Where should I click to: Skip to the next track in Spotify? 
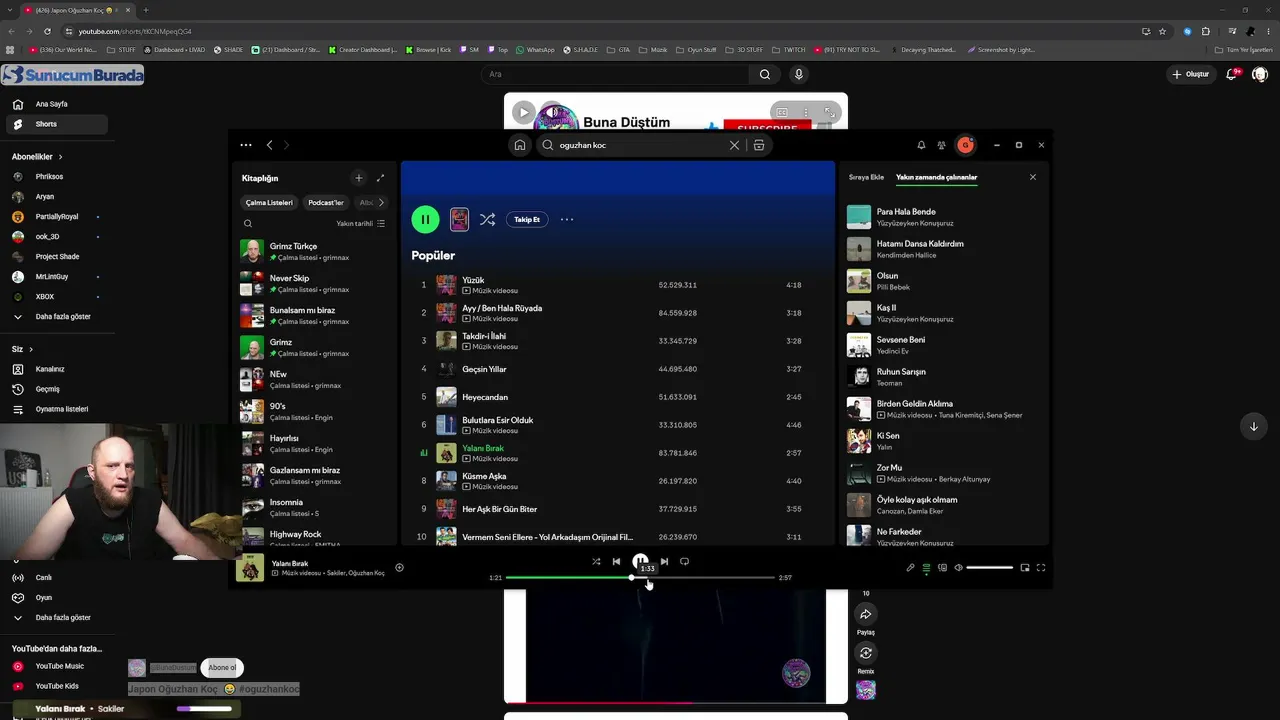pos(664,562)
